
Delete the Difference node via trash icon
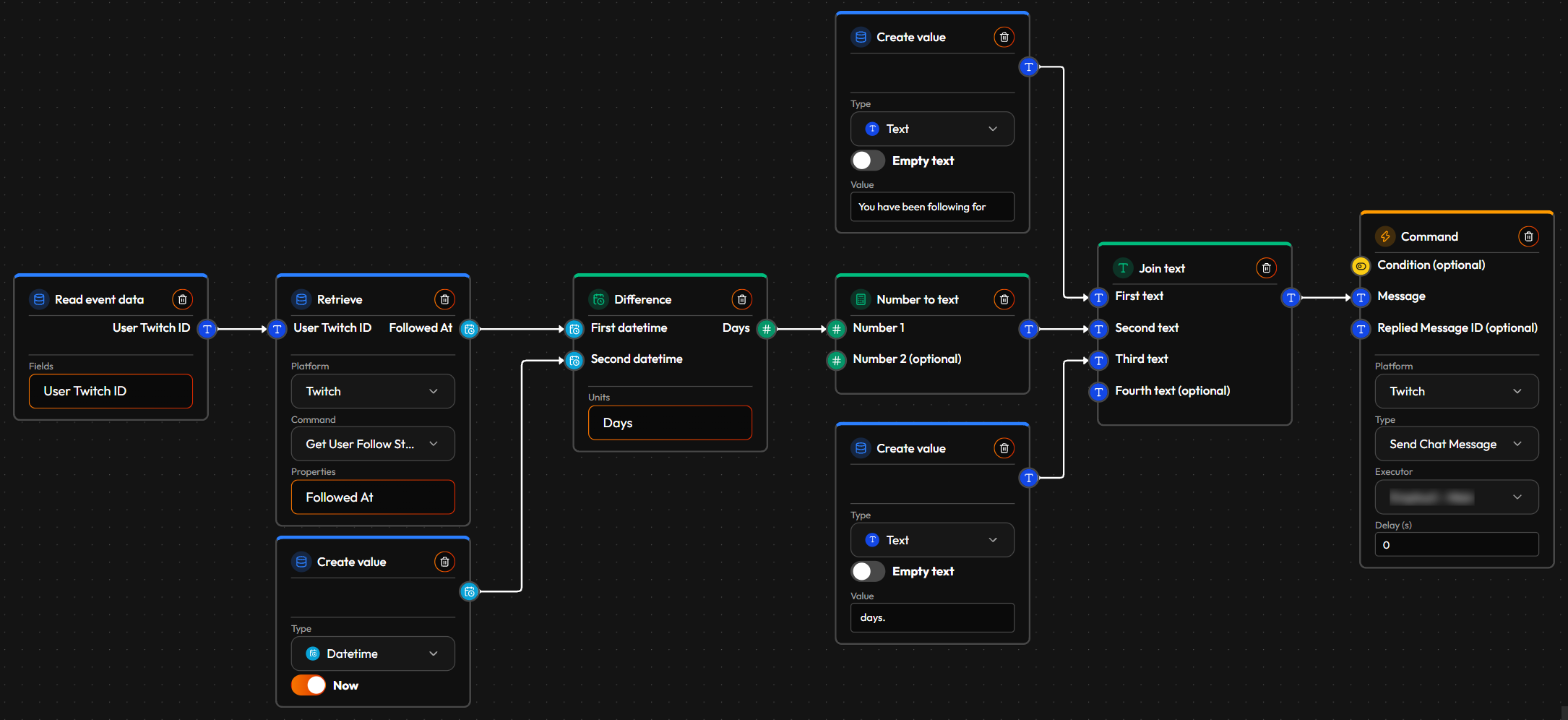tap(741, 299)
